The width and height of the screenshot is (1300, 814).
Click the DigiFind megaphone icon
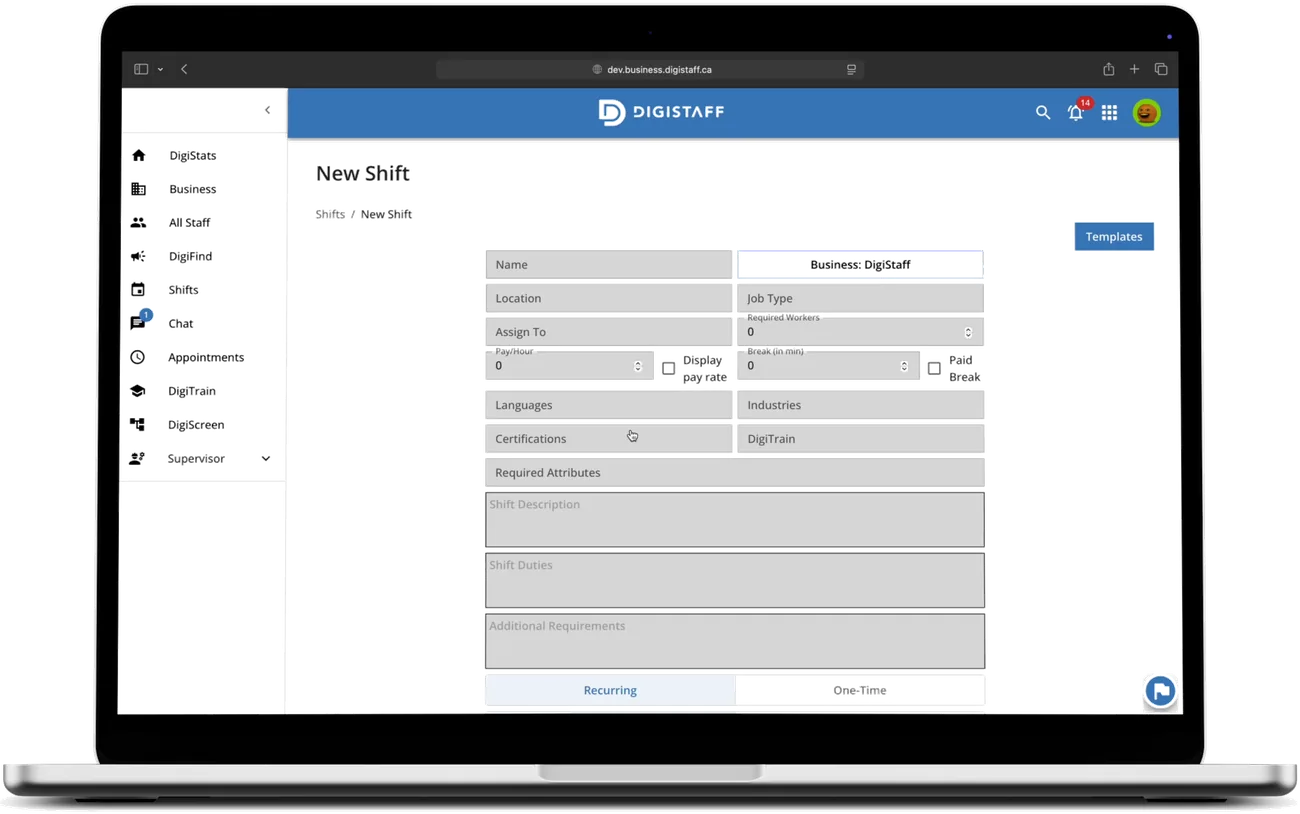click(138, 256)
